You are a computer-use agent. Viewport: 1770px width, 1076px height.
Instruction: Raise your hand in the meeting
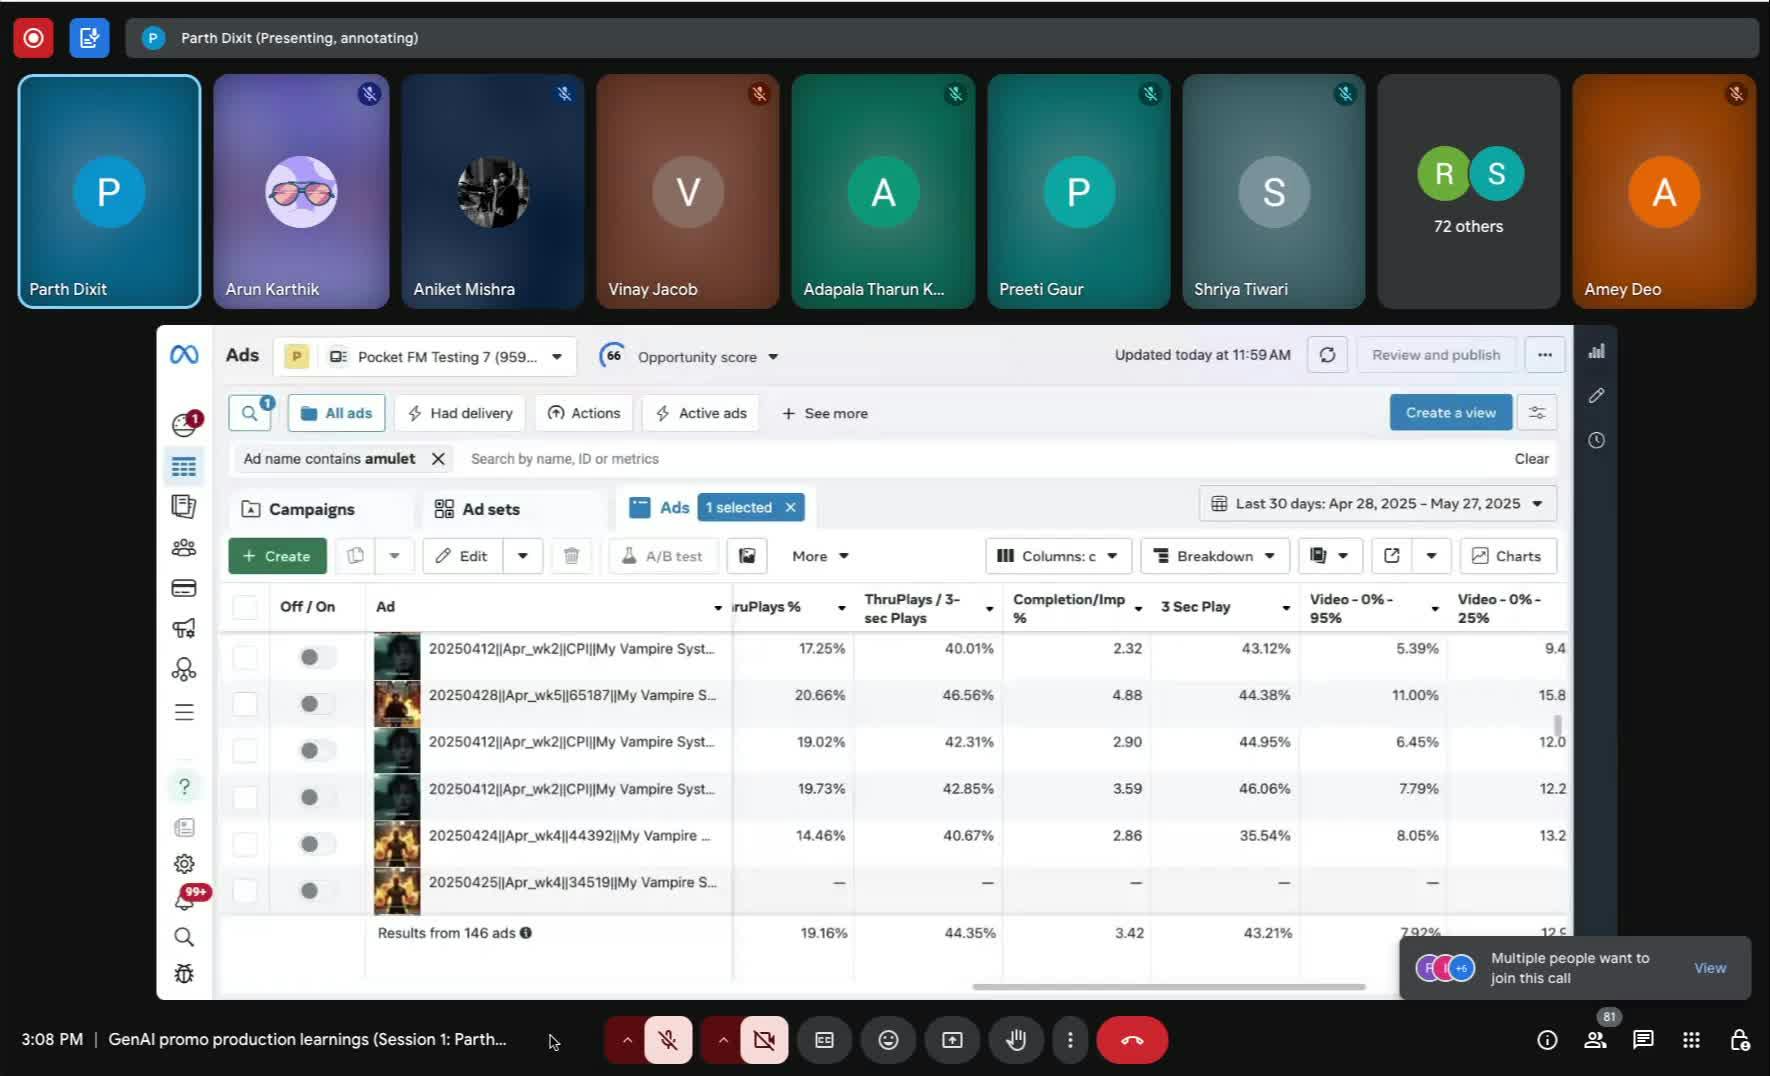click(x=1016, y=1040)
